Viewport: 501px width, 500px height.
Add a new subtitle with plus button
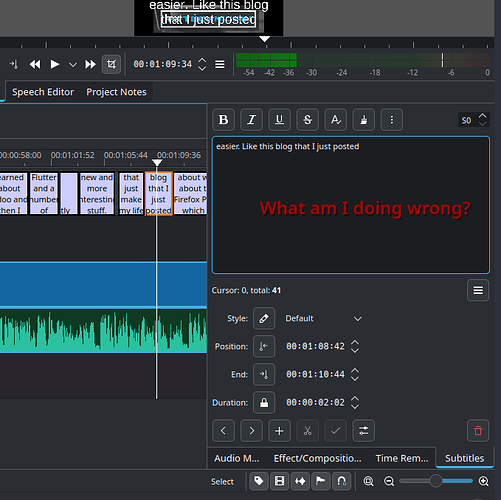point(279,431)
